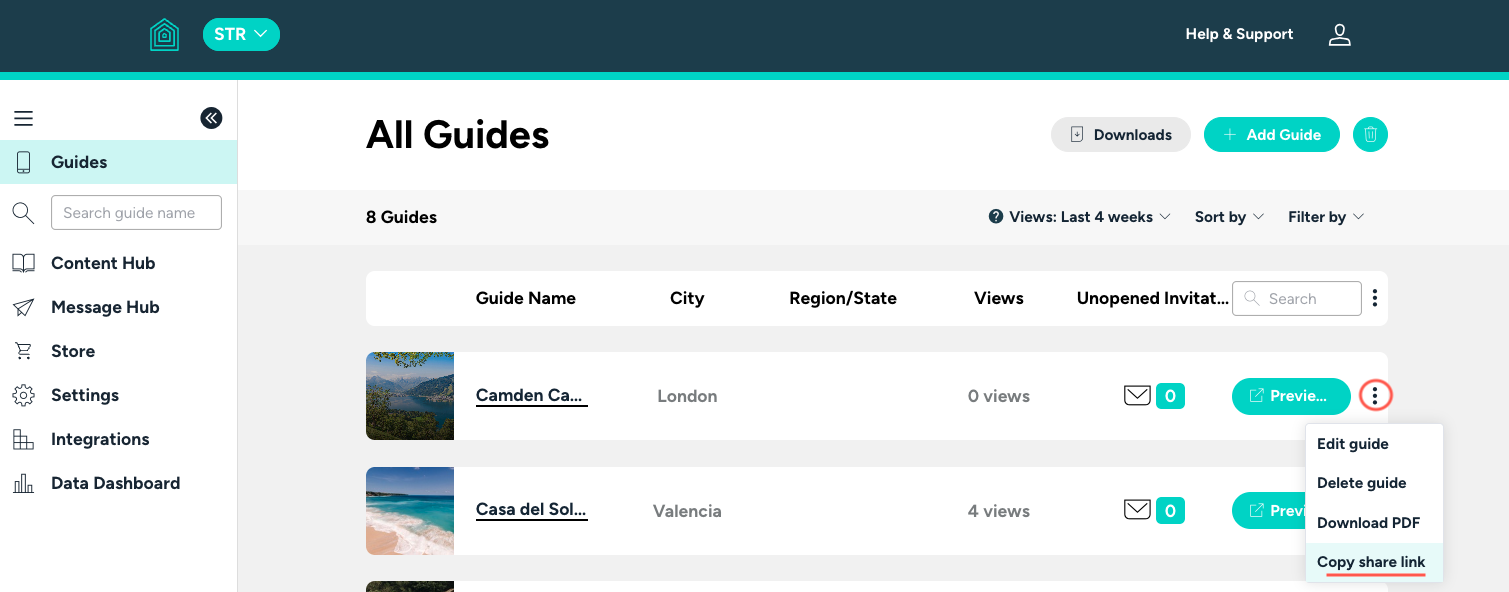
Task: Open Data Dashboard from the sidebar
Action: 116,483
